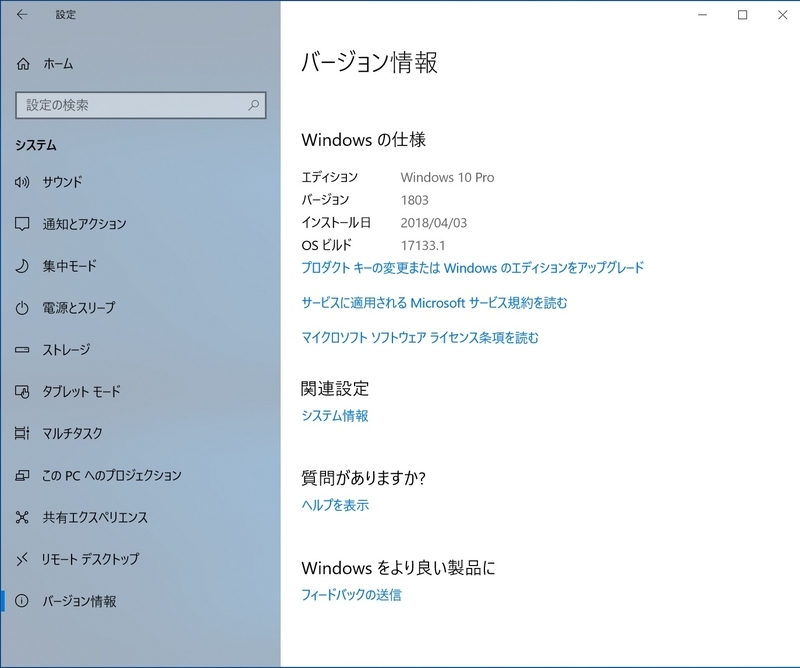The width and height of the screenshot is (800, 668).
Task: Click the search magnifier icon
Action: (x=254, y=105)
